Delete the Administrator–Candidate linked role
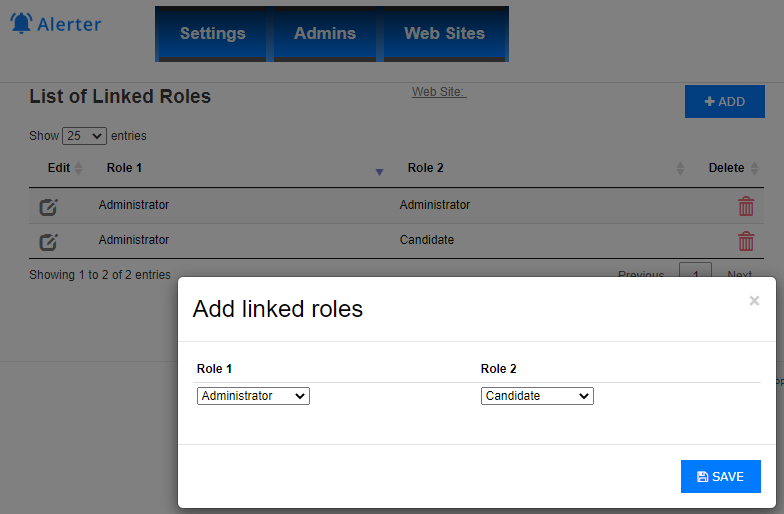This screenshot has width=784, height=514. 746,241
